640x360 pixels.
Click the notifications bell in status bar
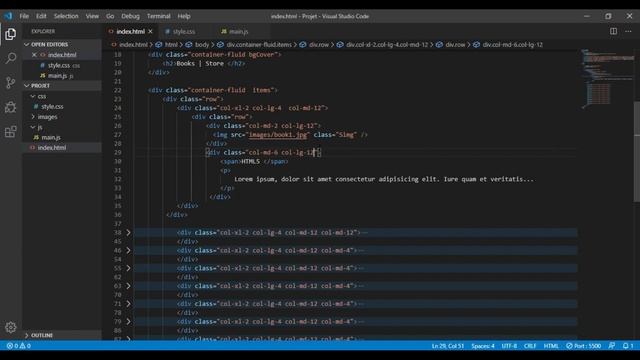click(628, 346)
